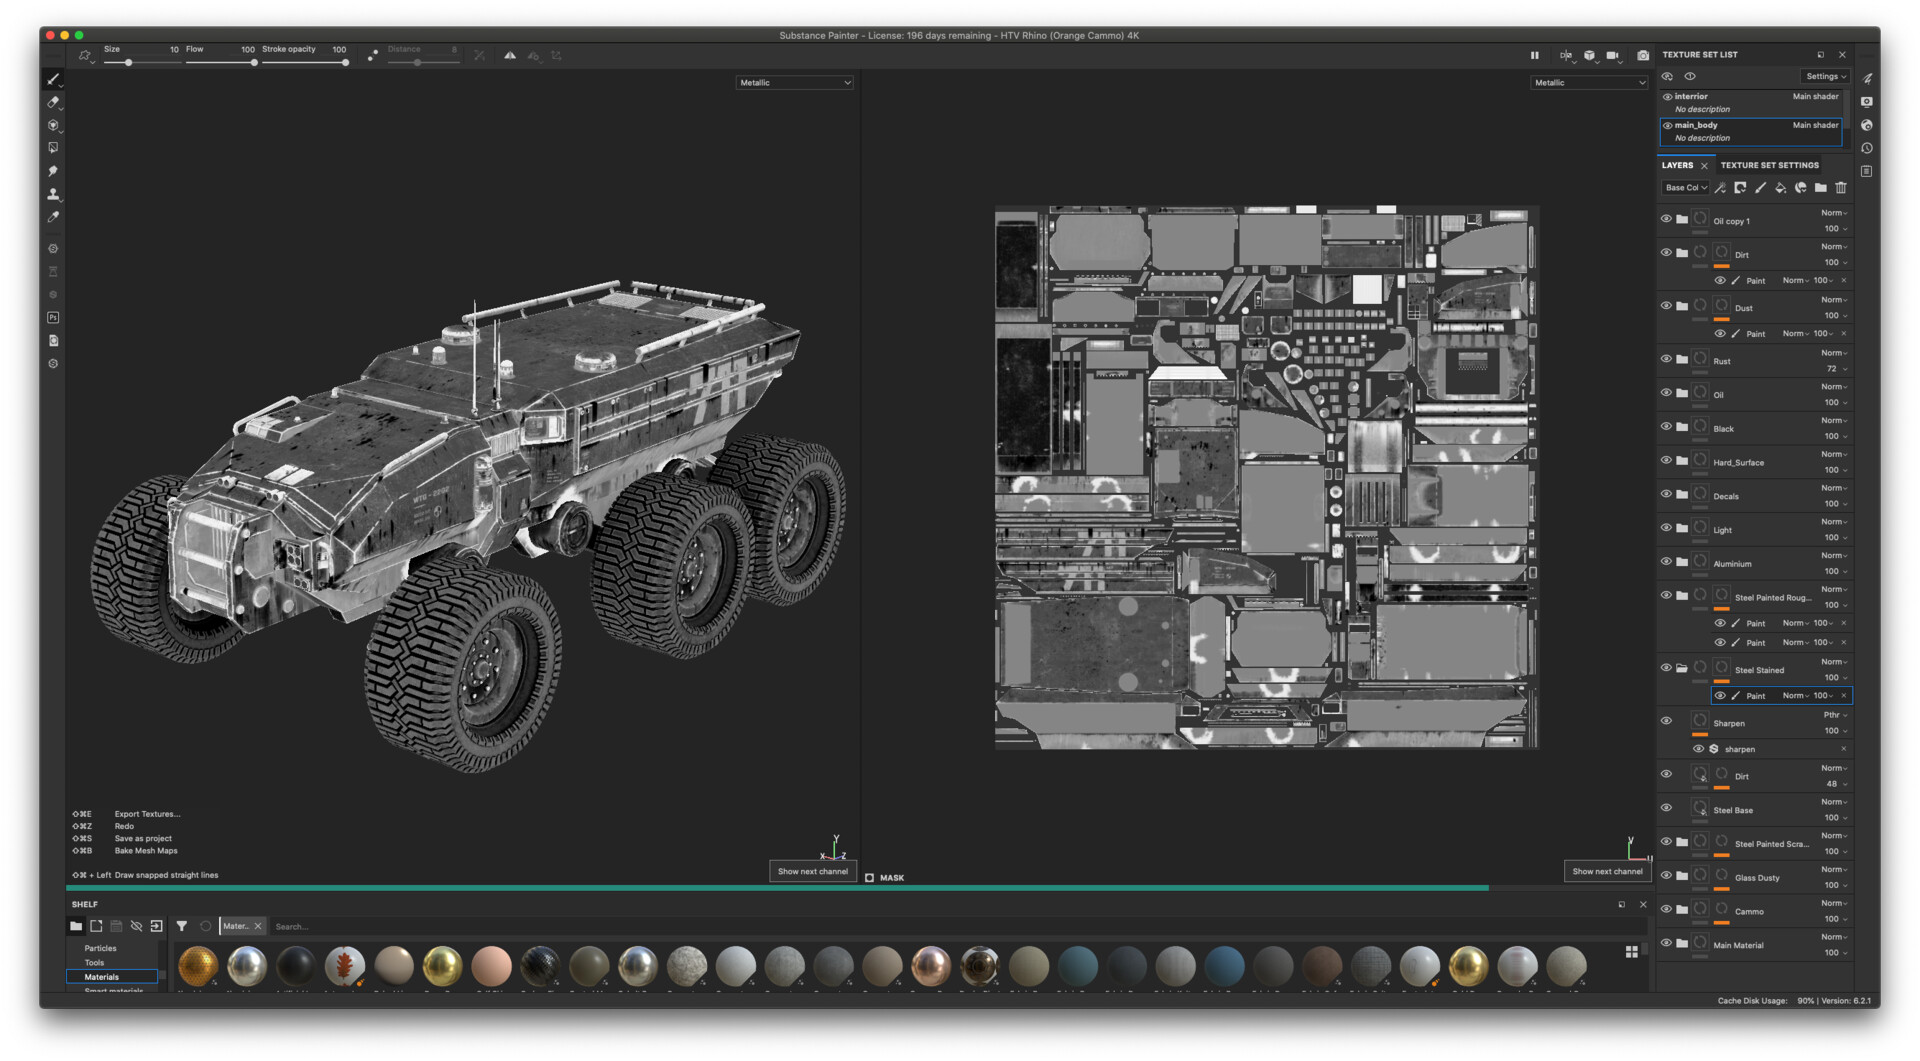The height and width of the screenshot is (1061, 1920).
Task: Toggle the symmetry mirror icon
Action: (510, 56)
